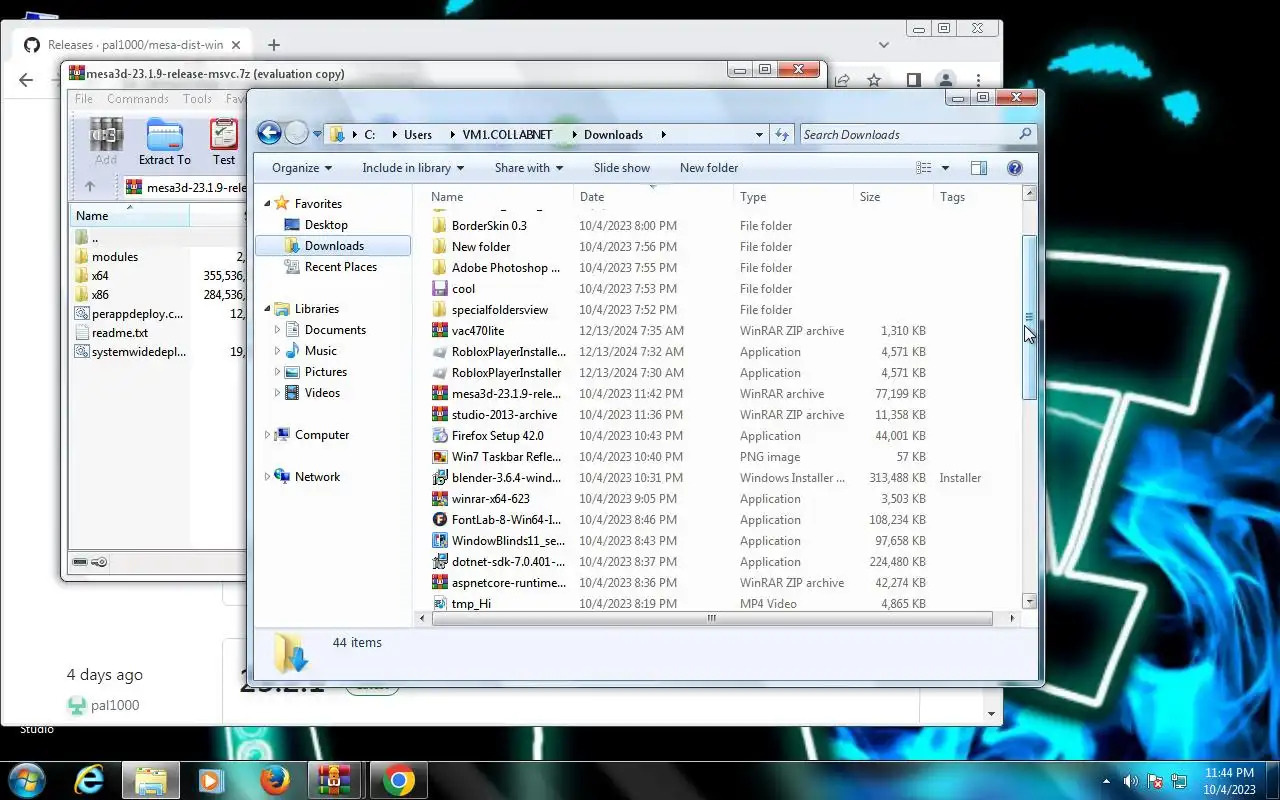Select Recent Places in Favorites
The height and width of the screenshot is (800, 1280).
341,267
